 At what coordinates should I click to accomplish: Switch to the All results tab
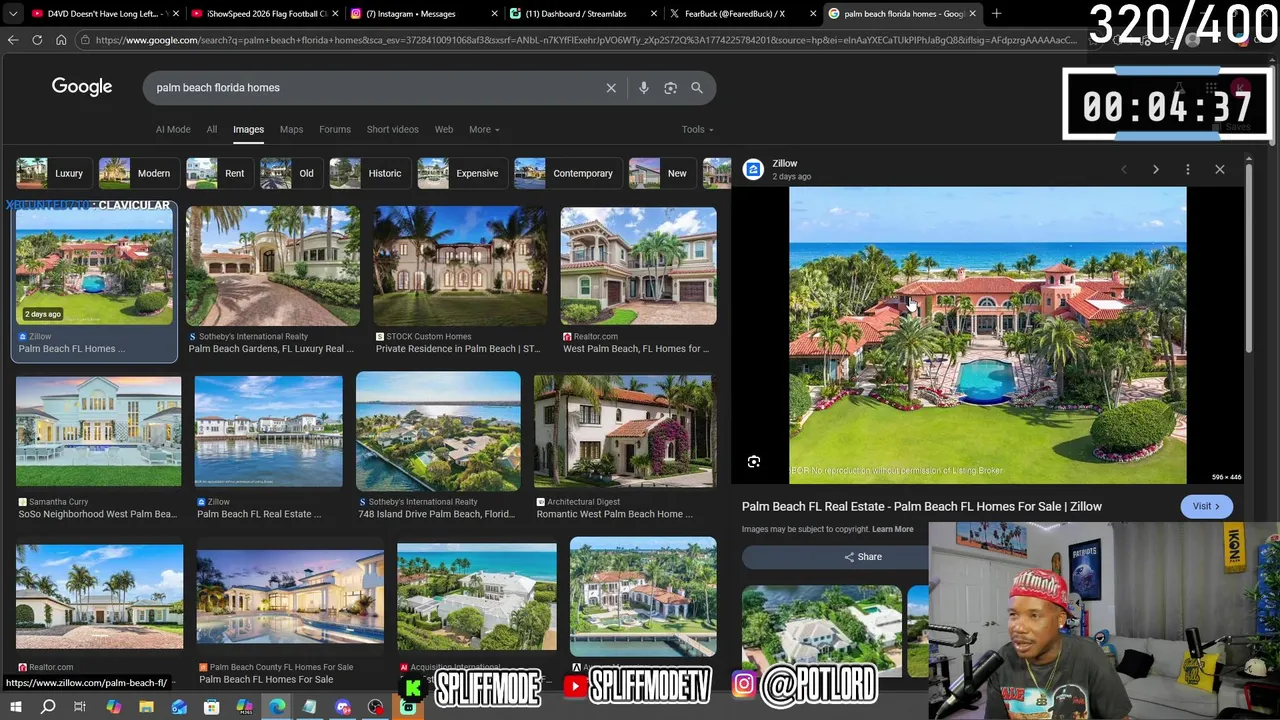[212, 129]
